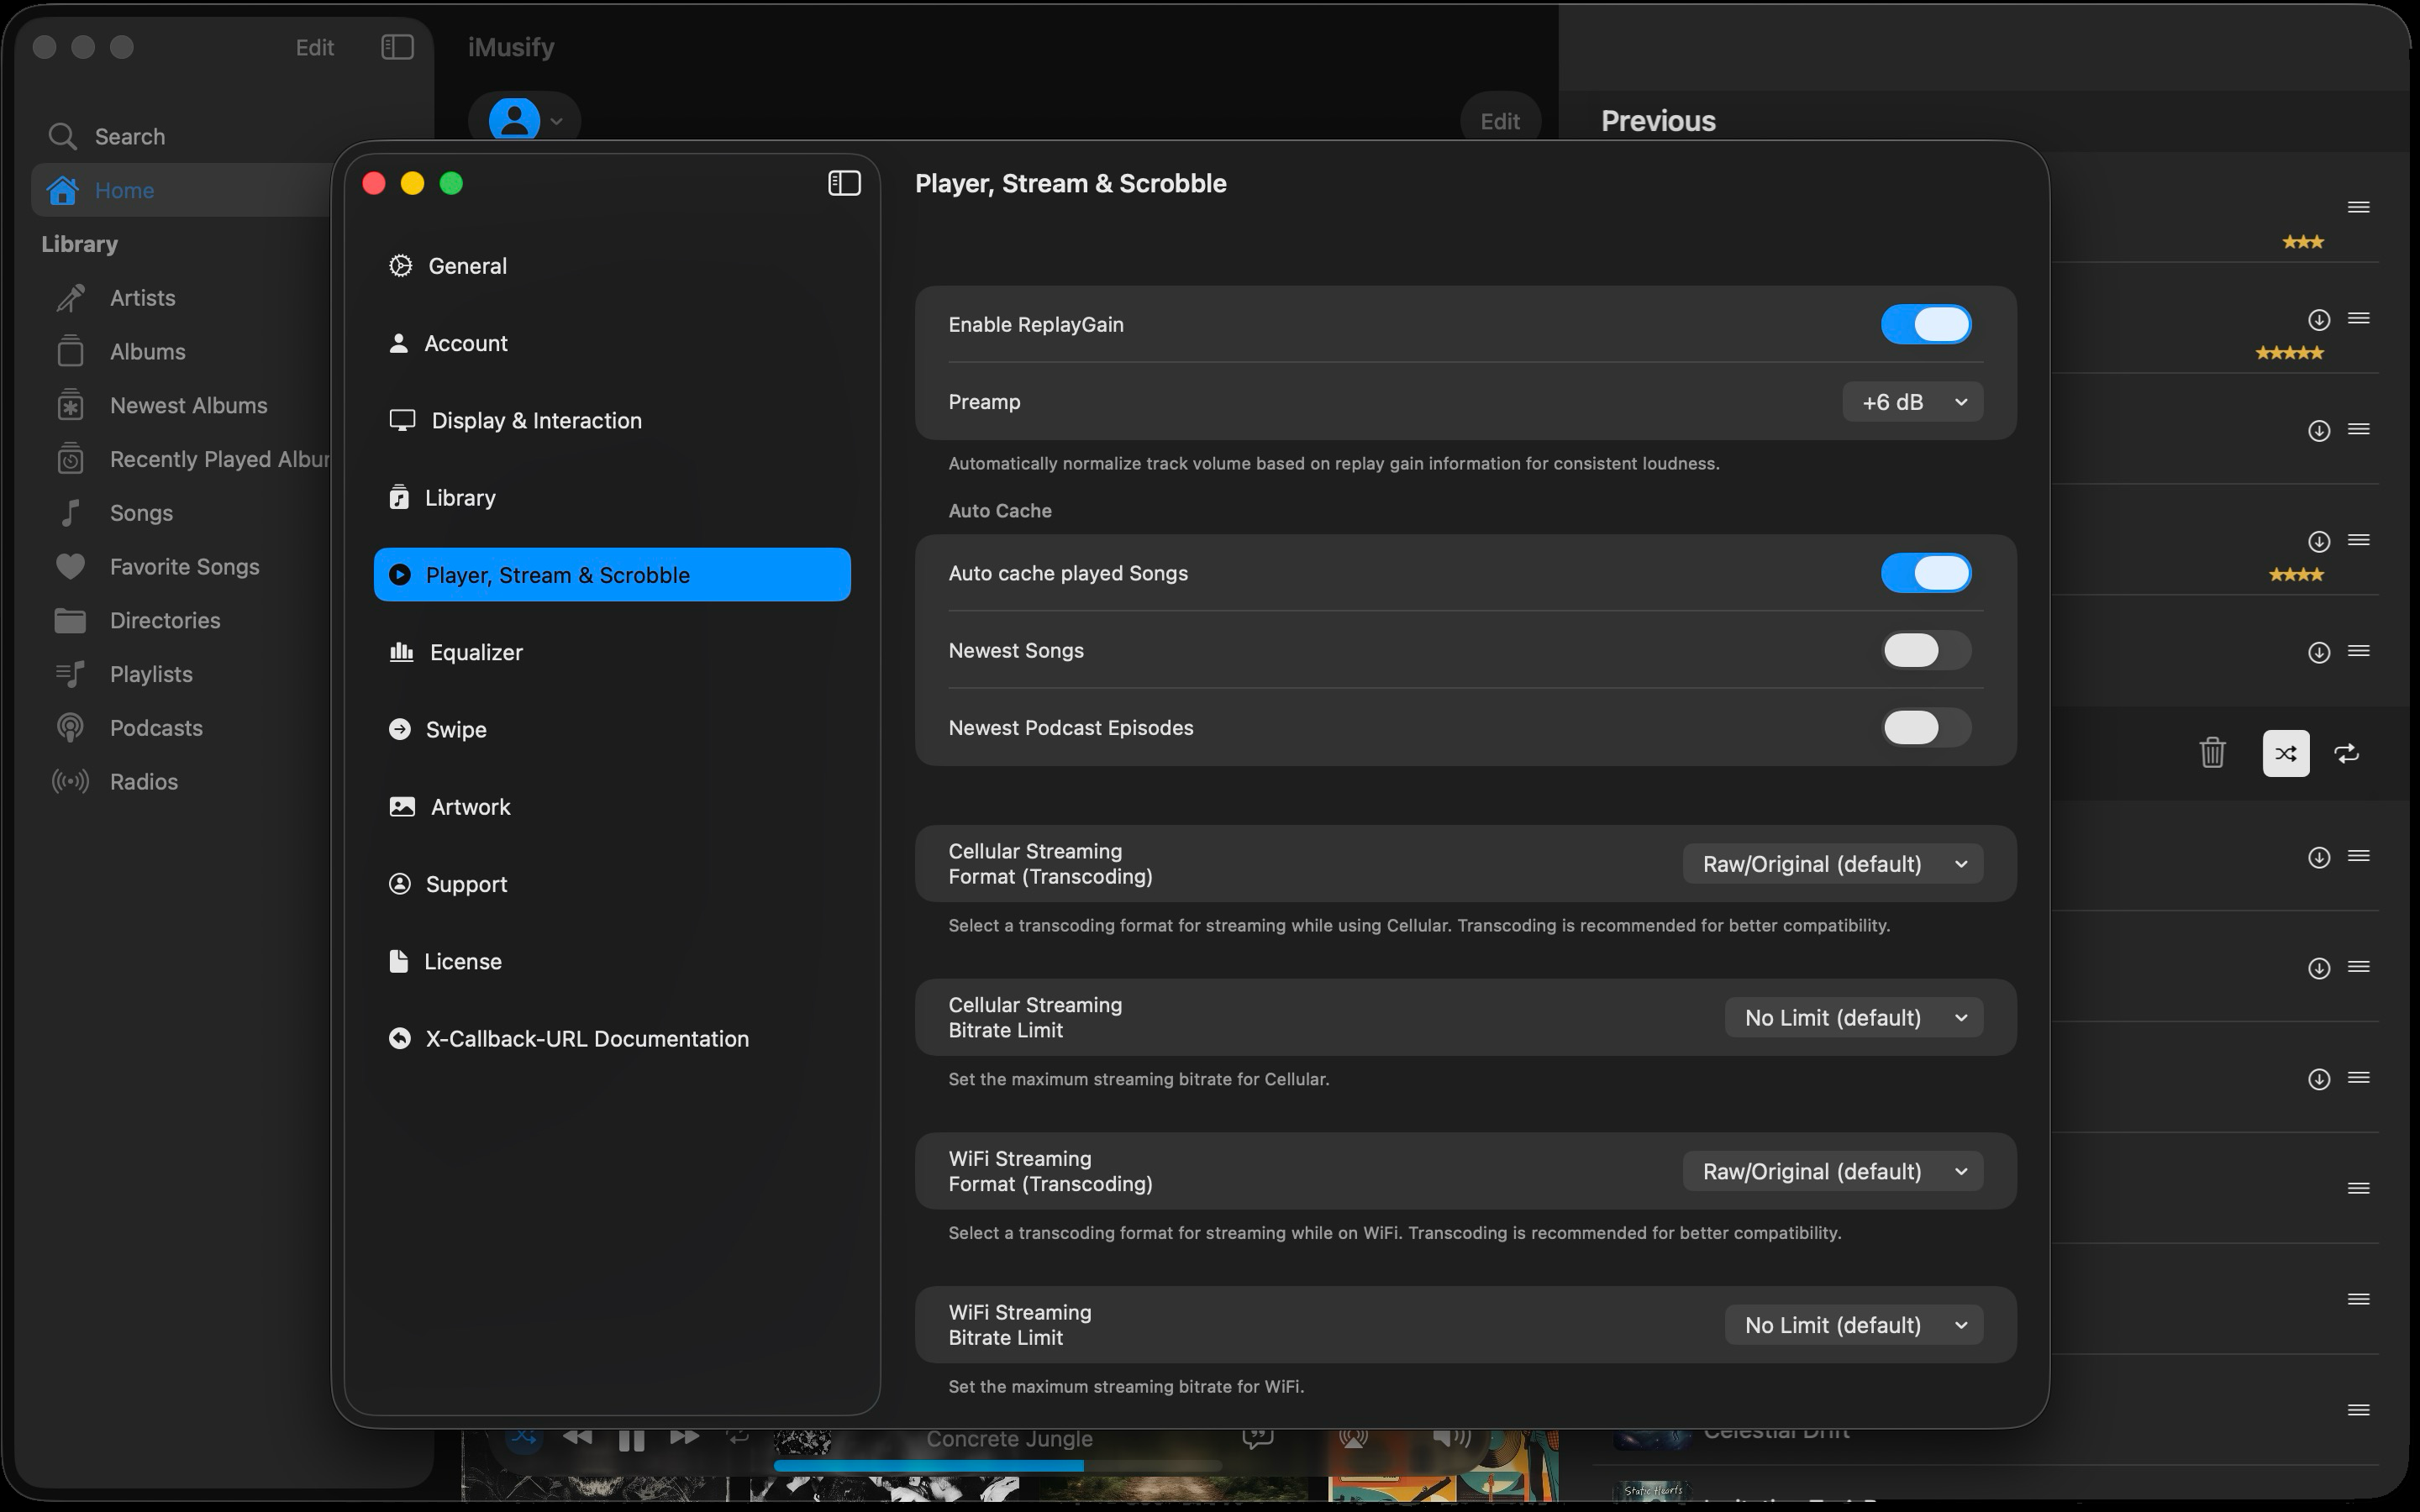Click the volume speaker icon in the player bar
The width and height of the screenshot is (2420, 1512).
1451,1437
